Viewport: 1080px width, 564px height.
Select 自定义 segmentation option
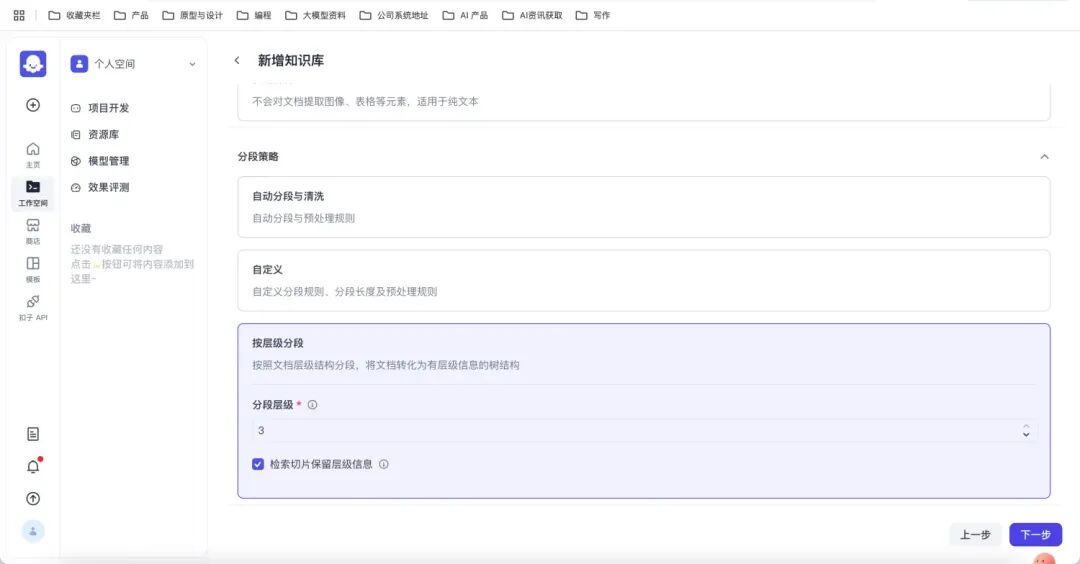pos(643,280)
